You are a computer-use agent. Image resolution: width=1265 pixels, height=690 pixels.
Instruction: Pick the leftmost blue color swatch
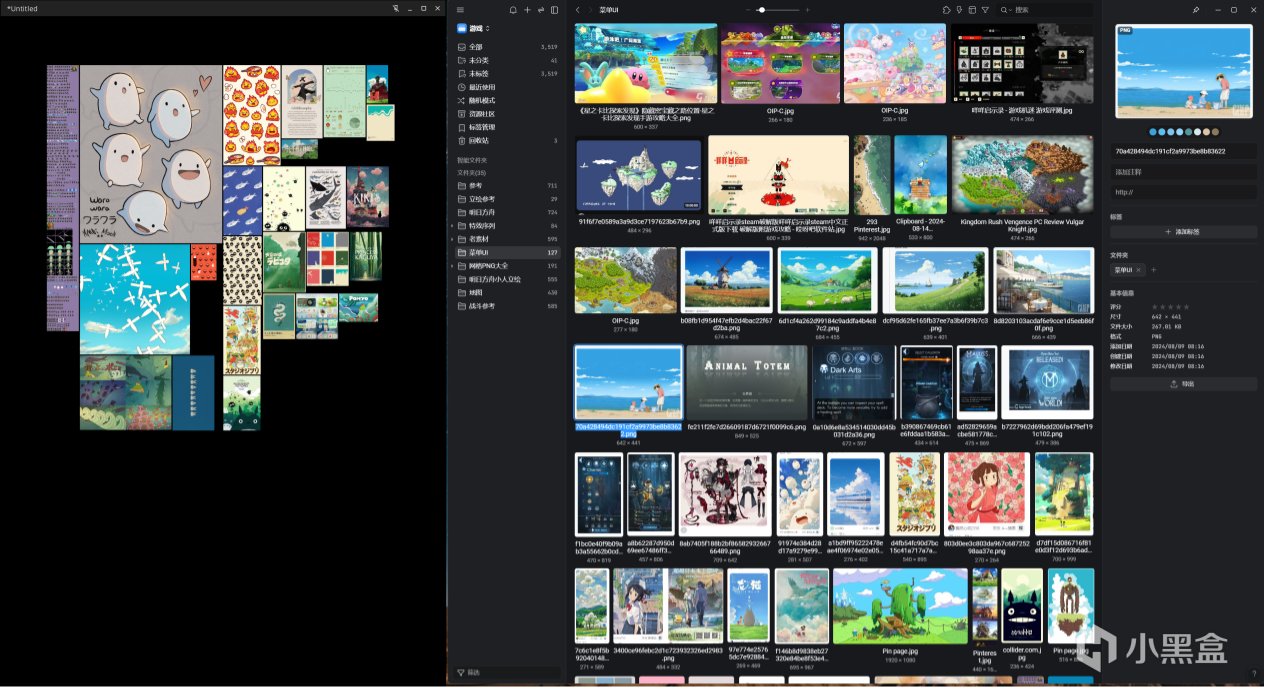pos(1153,131)
